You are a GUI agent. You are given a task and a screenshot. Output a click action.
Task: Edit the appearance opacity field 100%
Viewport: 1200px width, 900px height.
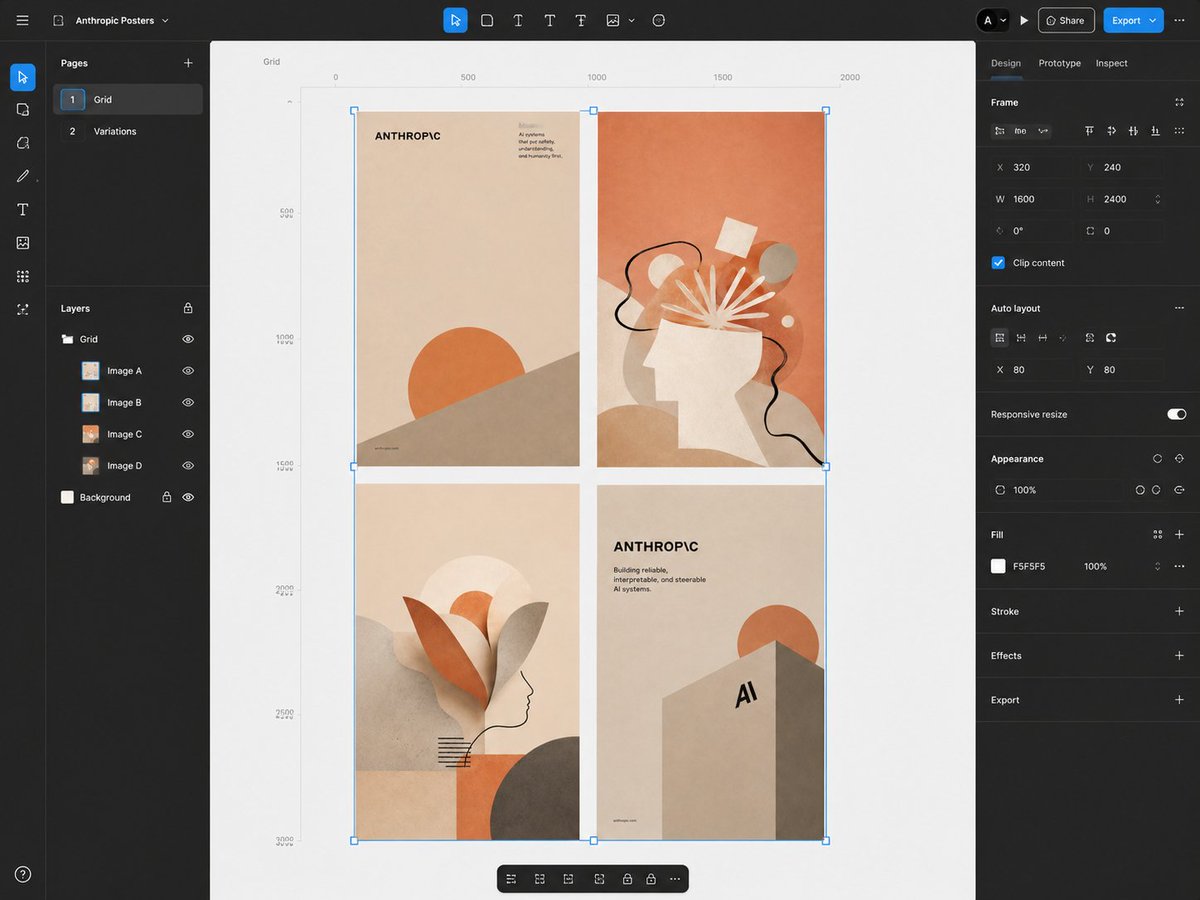pyautogui.click(x=1056, y=490)
